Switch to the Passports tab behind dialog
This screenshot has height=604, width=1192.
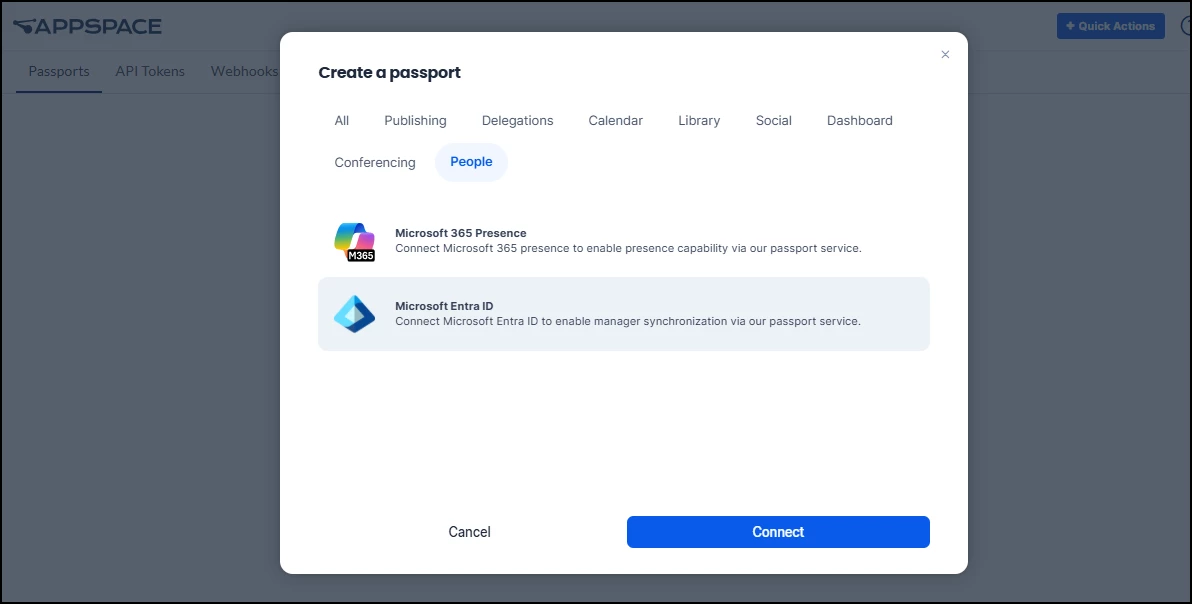point(59,71)
